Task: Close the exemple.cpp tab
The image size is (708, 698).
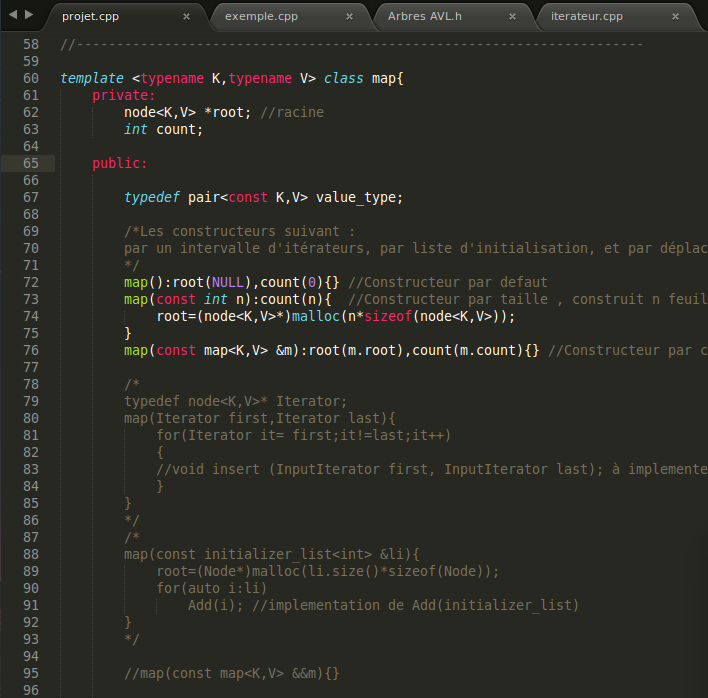Action: (349, 17)
